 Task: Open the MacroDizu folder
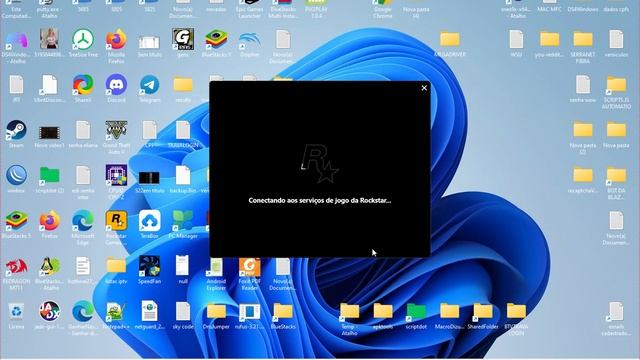pos(449,312)
